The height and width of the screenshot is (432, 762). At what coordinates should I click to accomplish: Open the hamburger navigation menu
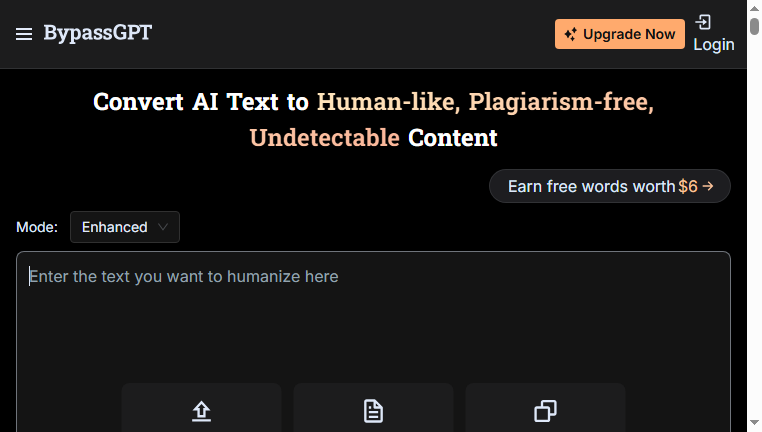click(24, 34)
